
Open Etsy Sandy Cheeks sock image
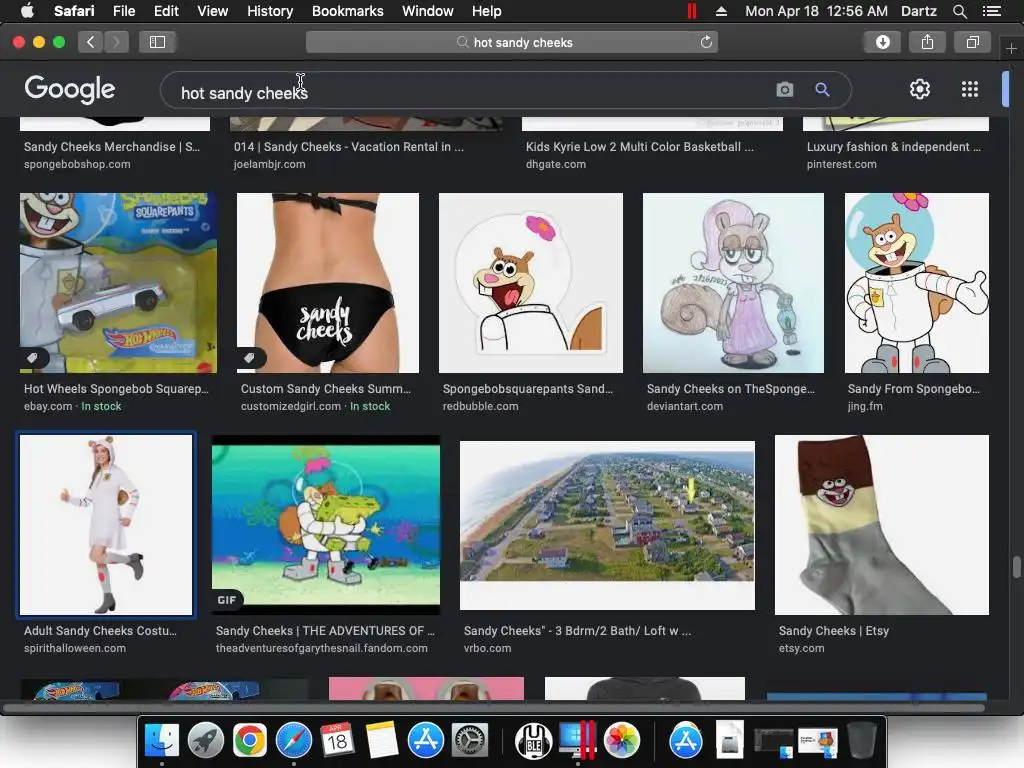tap(882, 525)
